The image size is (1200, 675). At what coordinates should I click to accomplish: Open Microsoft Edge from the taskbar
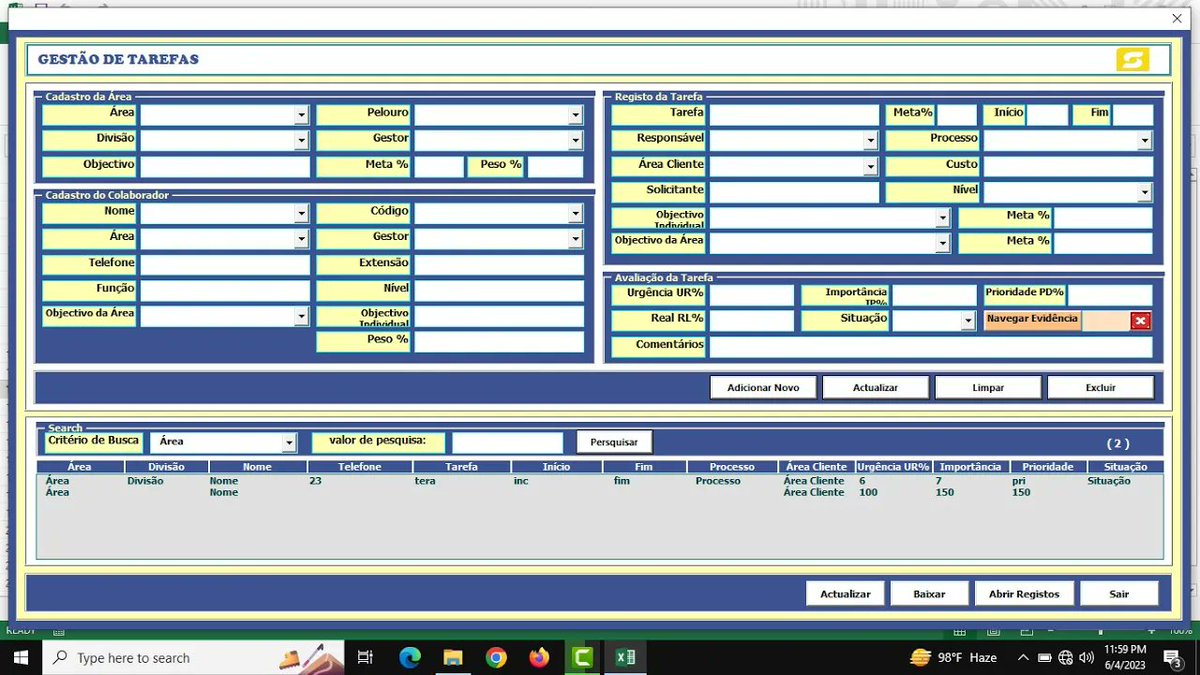(409, 657)
